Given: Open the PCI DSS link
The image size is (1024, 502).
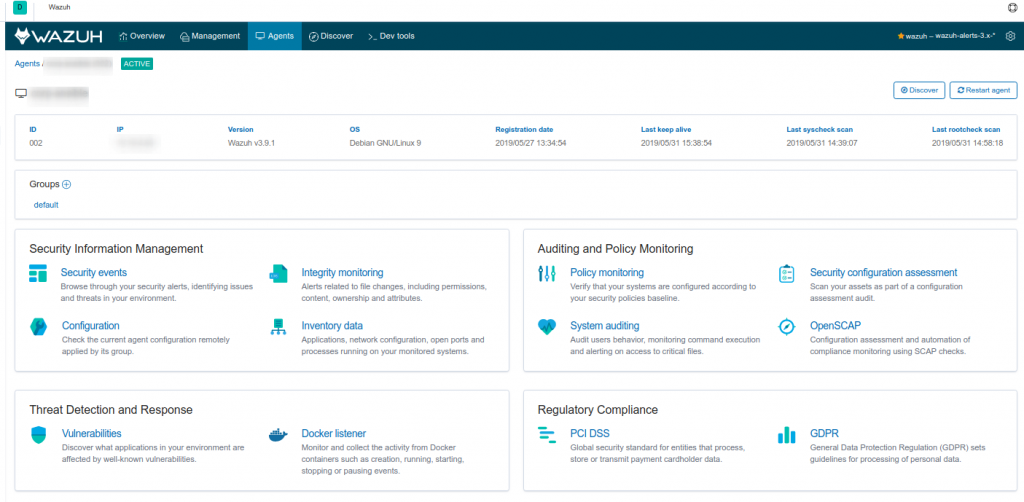Looking at the screenshot, I should click(x=590, y=433).
